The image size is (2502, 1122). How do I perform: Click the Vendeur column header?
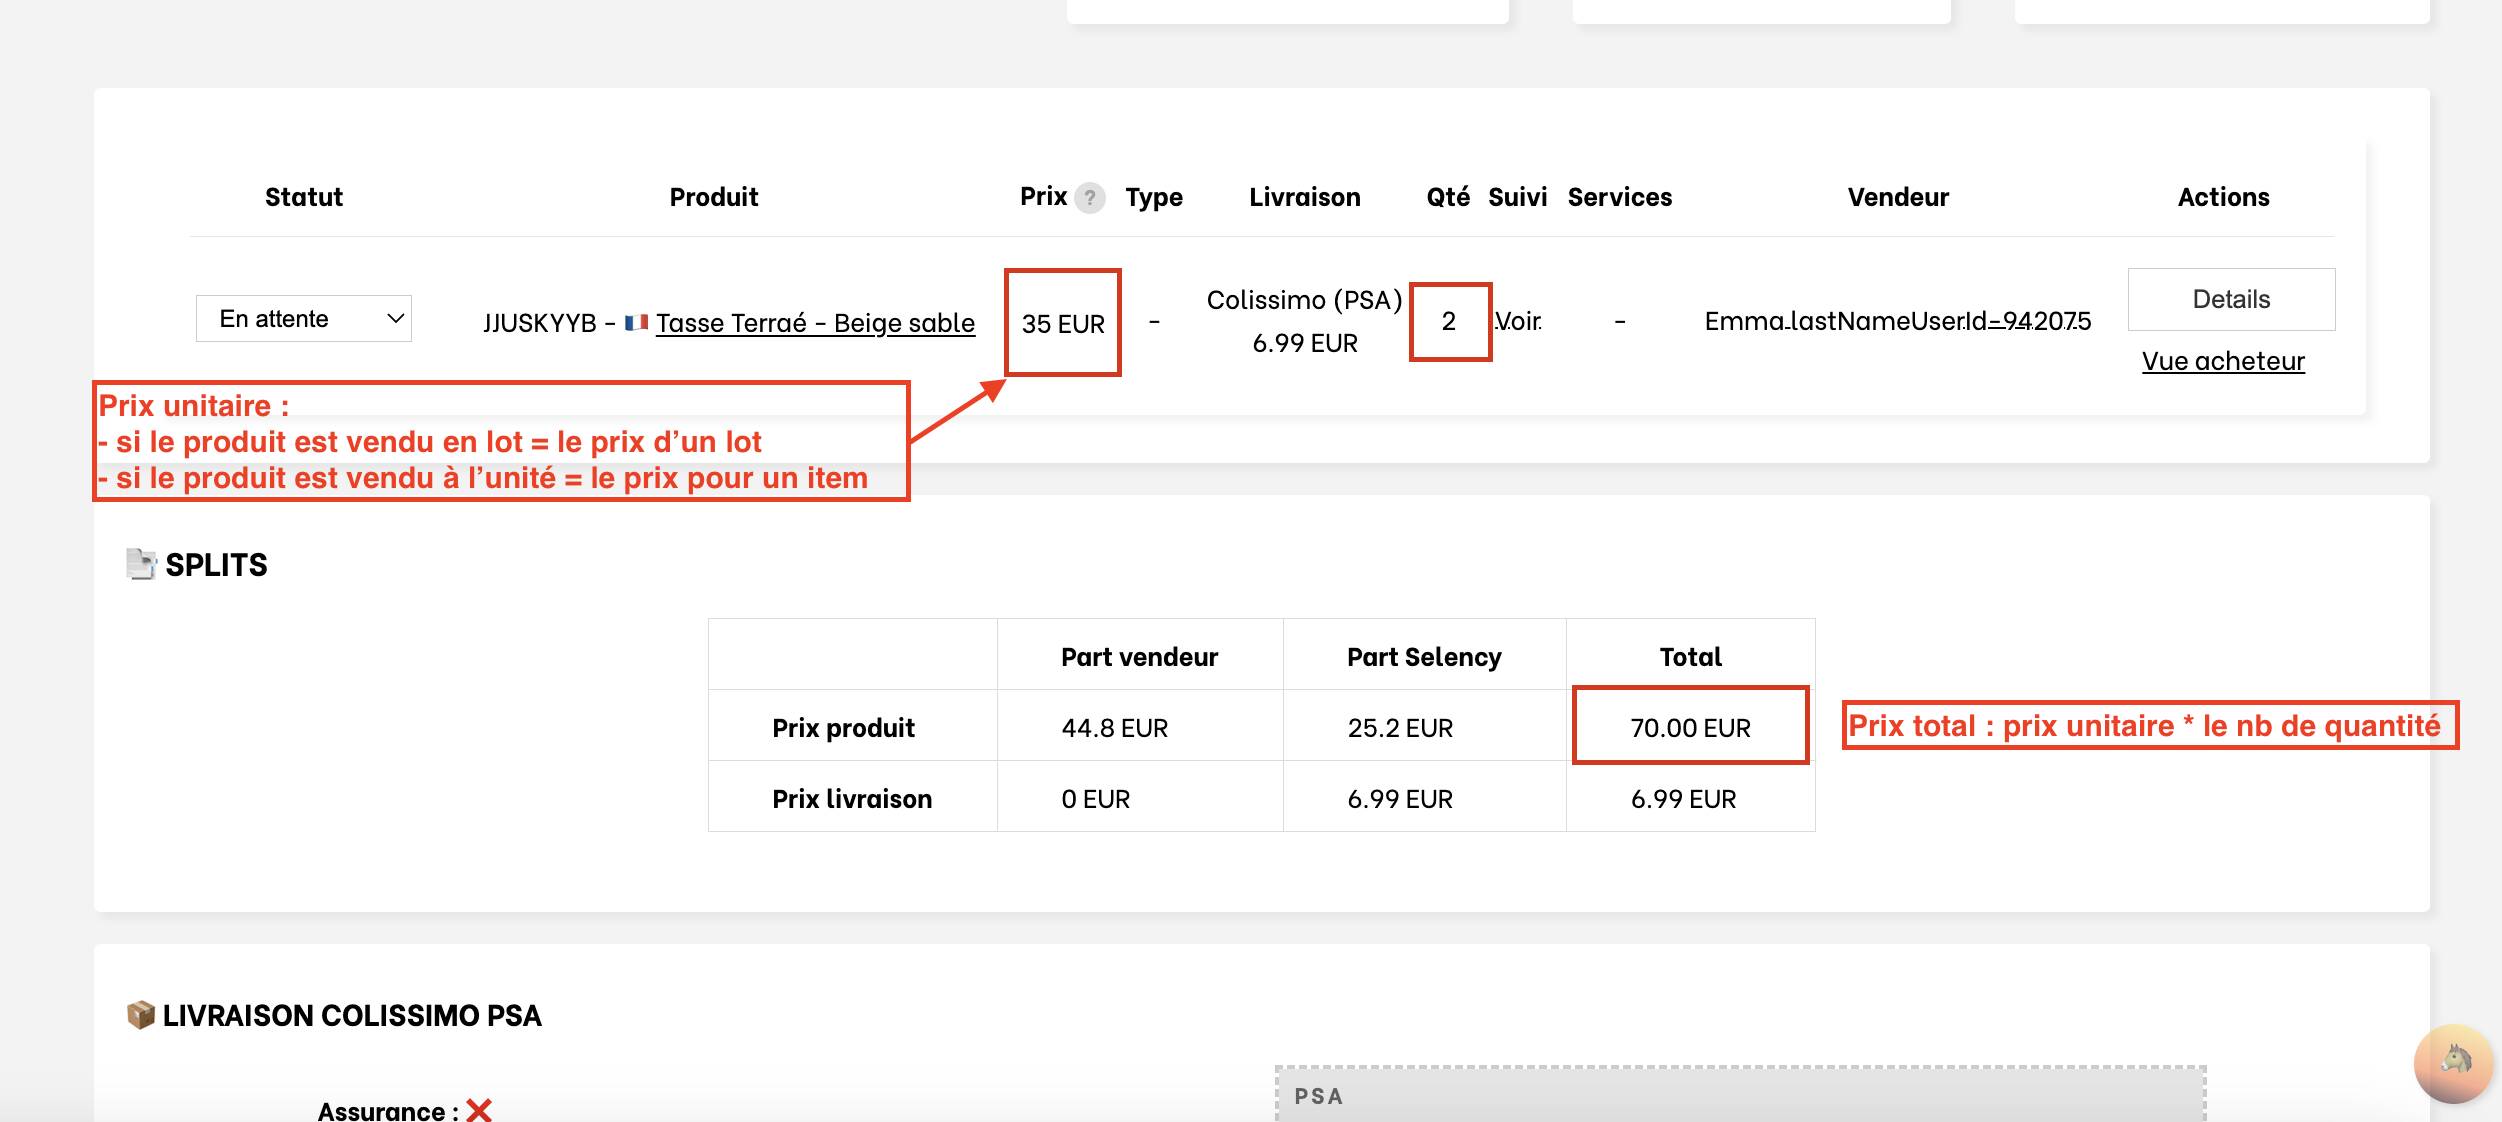coord(1897,197)
